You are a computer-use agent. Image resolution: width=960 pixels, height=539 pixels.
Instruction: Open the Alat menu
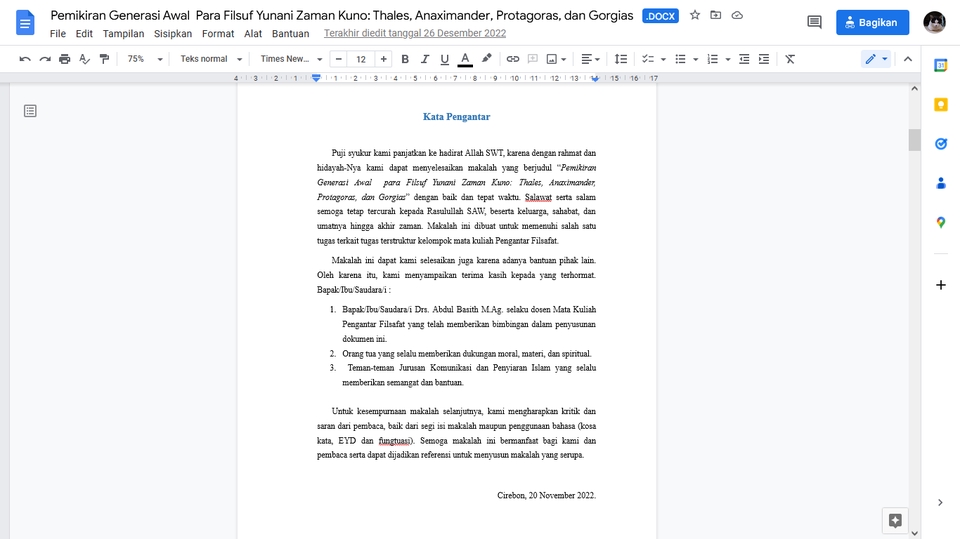pos(253,34)
